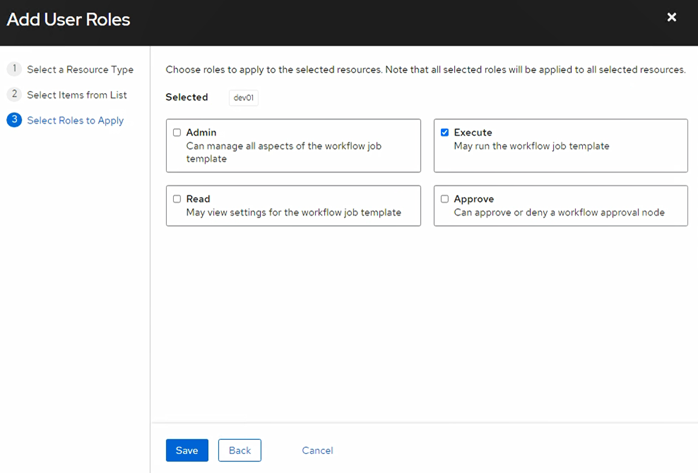Screen dimensions: 698x473
Task: Click the Execute role card description text
Action: (531, 146)
